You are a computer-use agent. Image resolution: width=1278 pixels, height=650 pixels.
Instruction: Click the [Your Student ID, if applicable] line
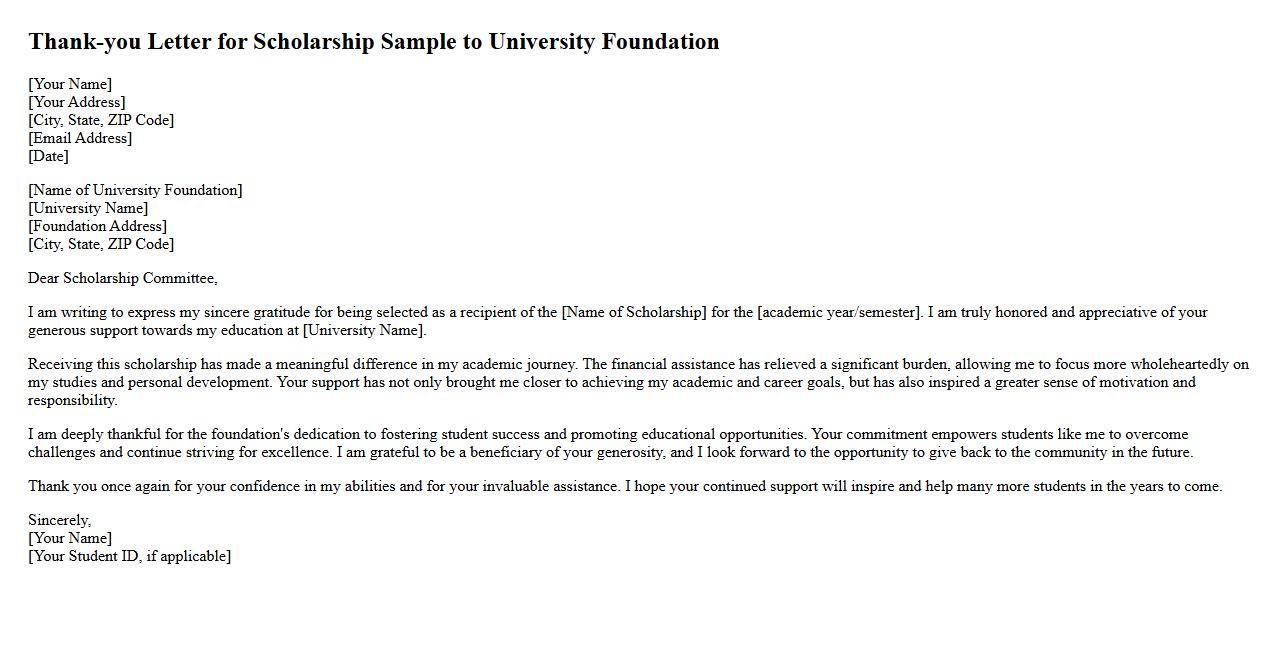[x=129, y=556]
